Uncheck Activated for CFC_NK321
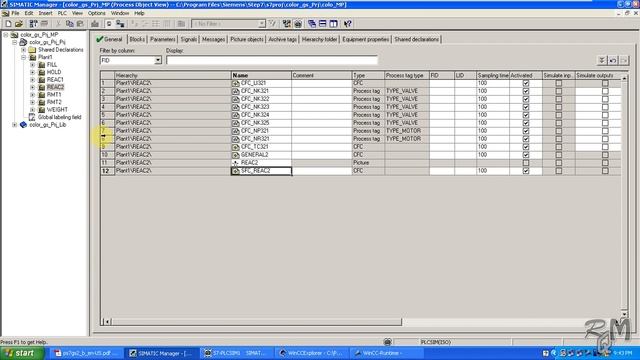The width and height of the screenshot is (640, 360). pyautogui.click(x=526, y=91)
